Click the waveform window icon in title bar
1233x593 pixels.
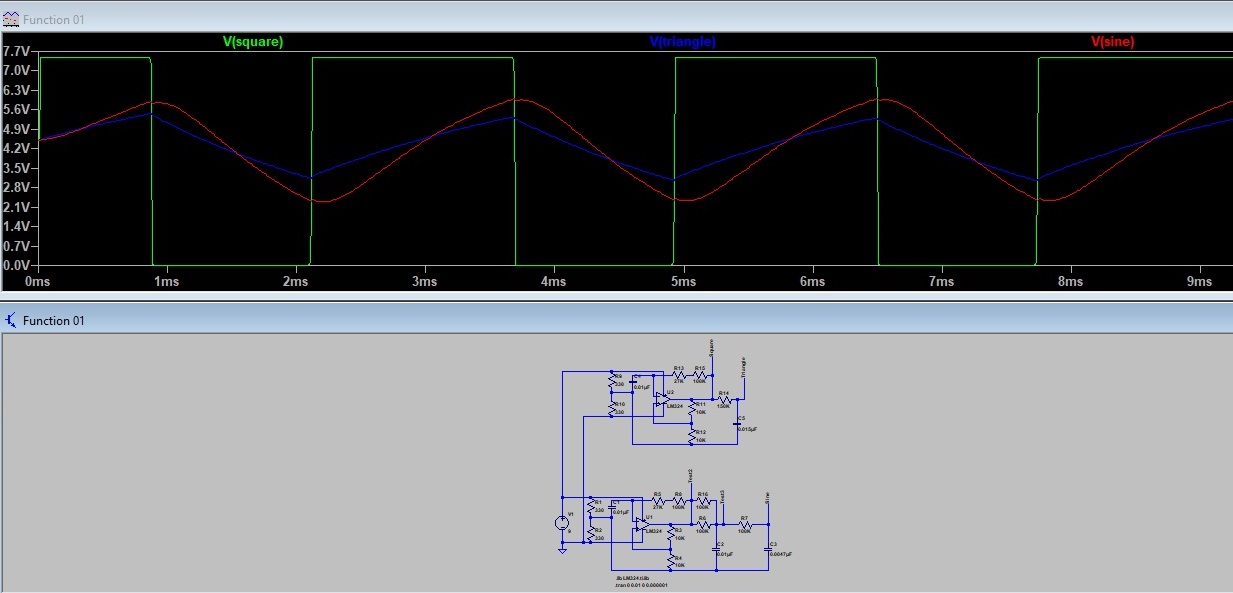(x=11, y=19)
